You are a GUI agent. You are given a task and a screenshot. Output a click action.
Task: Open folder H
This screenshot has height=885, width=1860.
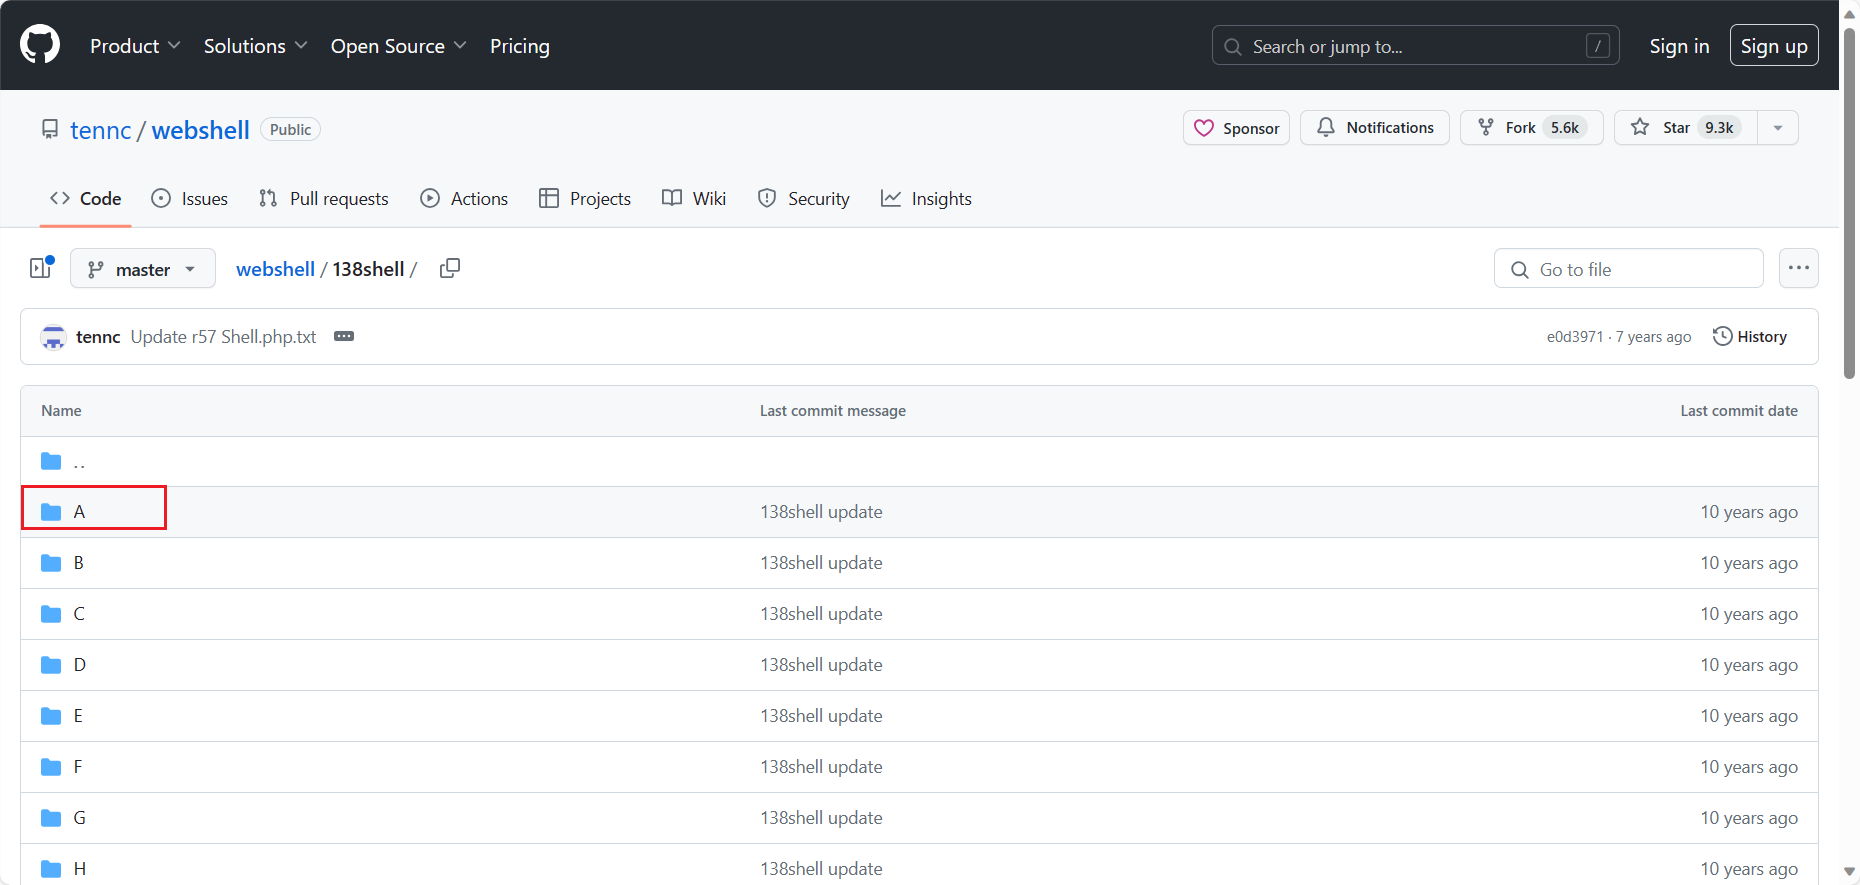click(80, 869)
